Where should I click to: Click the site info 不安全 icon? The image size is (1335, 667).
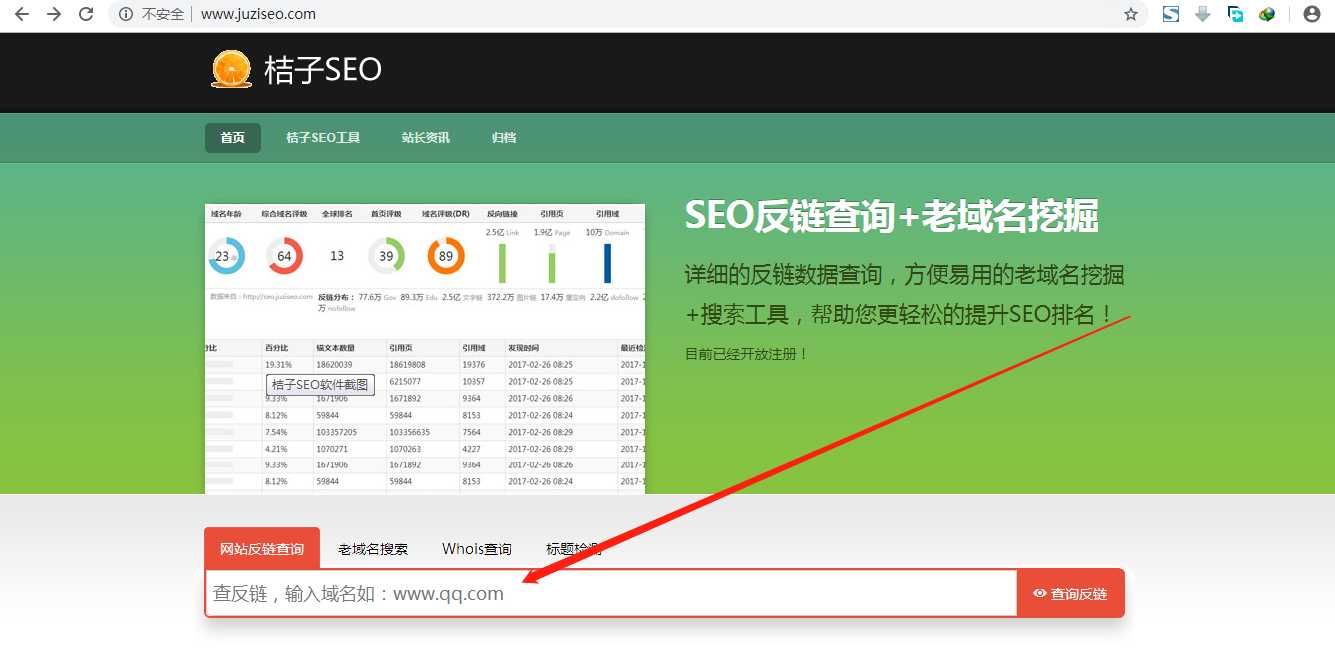click(x=125, y=14)
